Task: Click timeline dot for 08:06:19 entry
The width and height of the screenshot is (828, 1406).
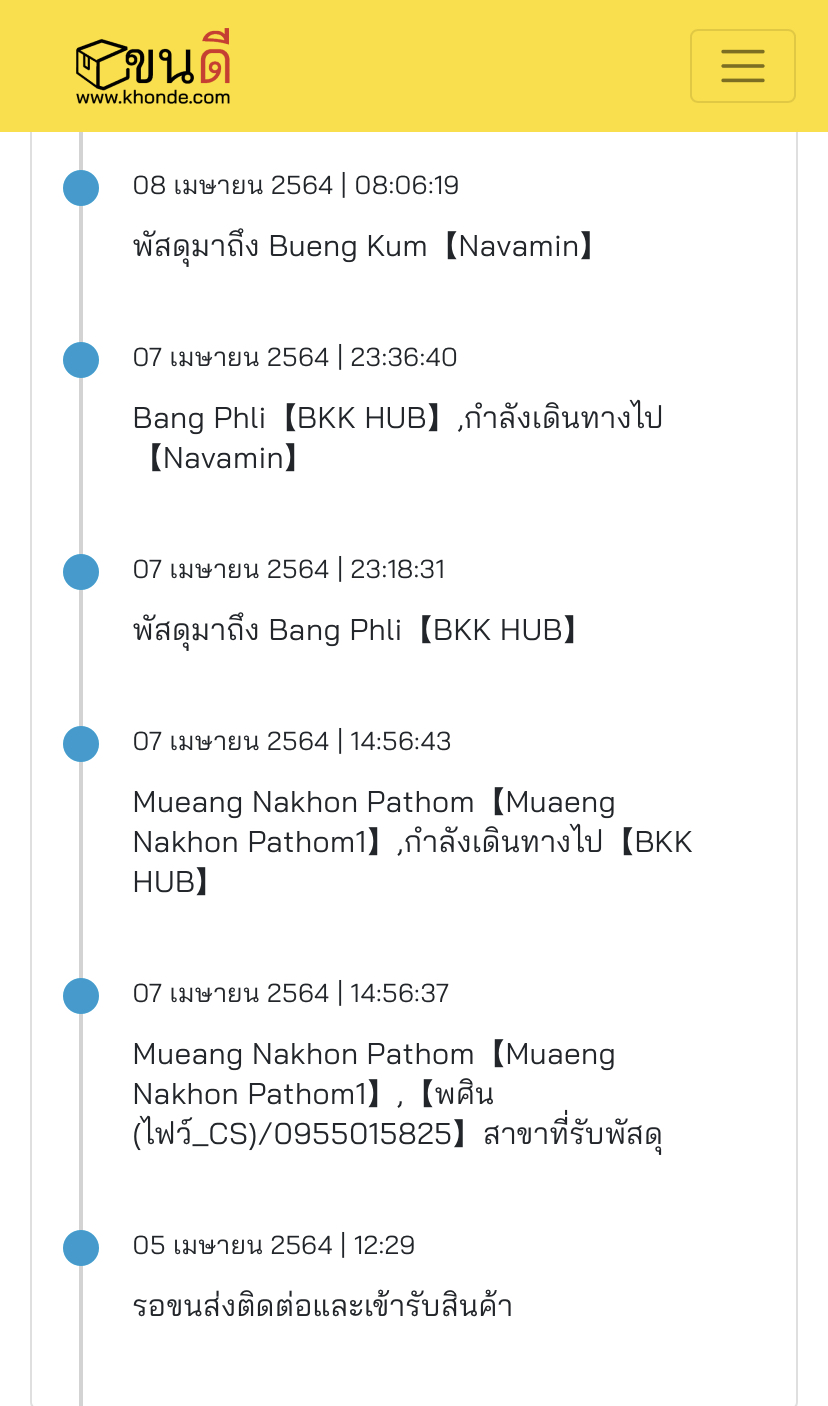Action: [81, 188]
